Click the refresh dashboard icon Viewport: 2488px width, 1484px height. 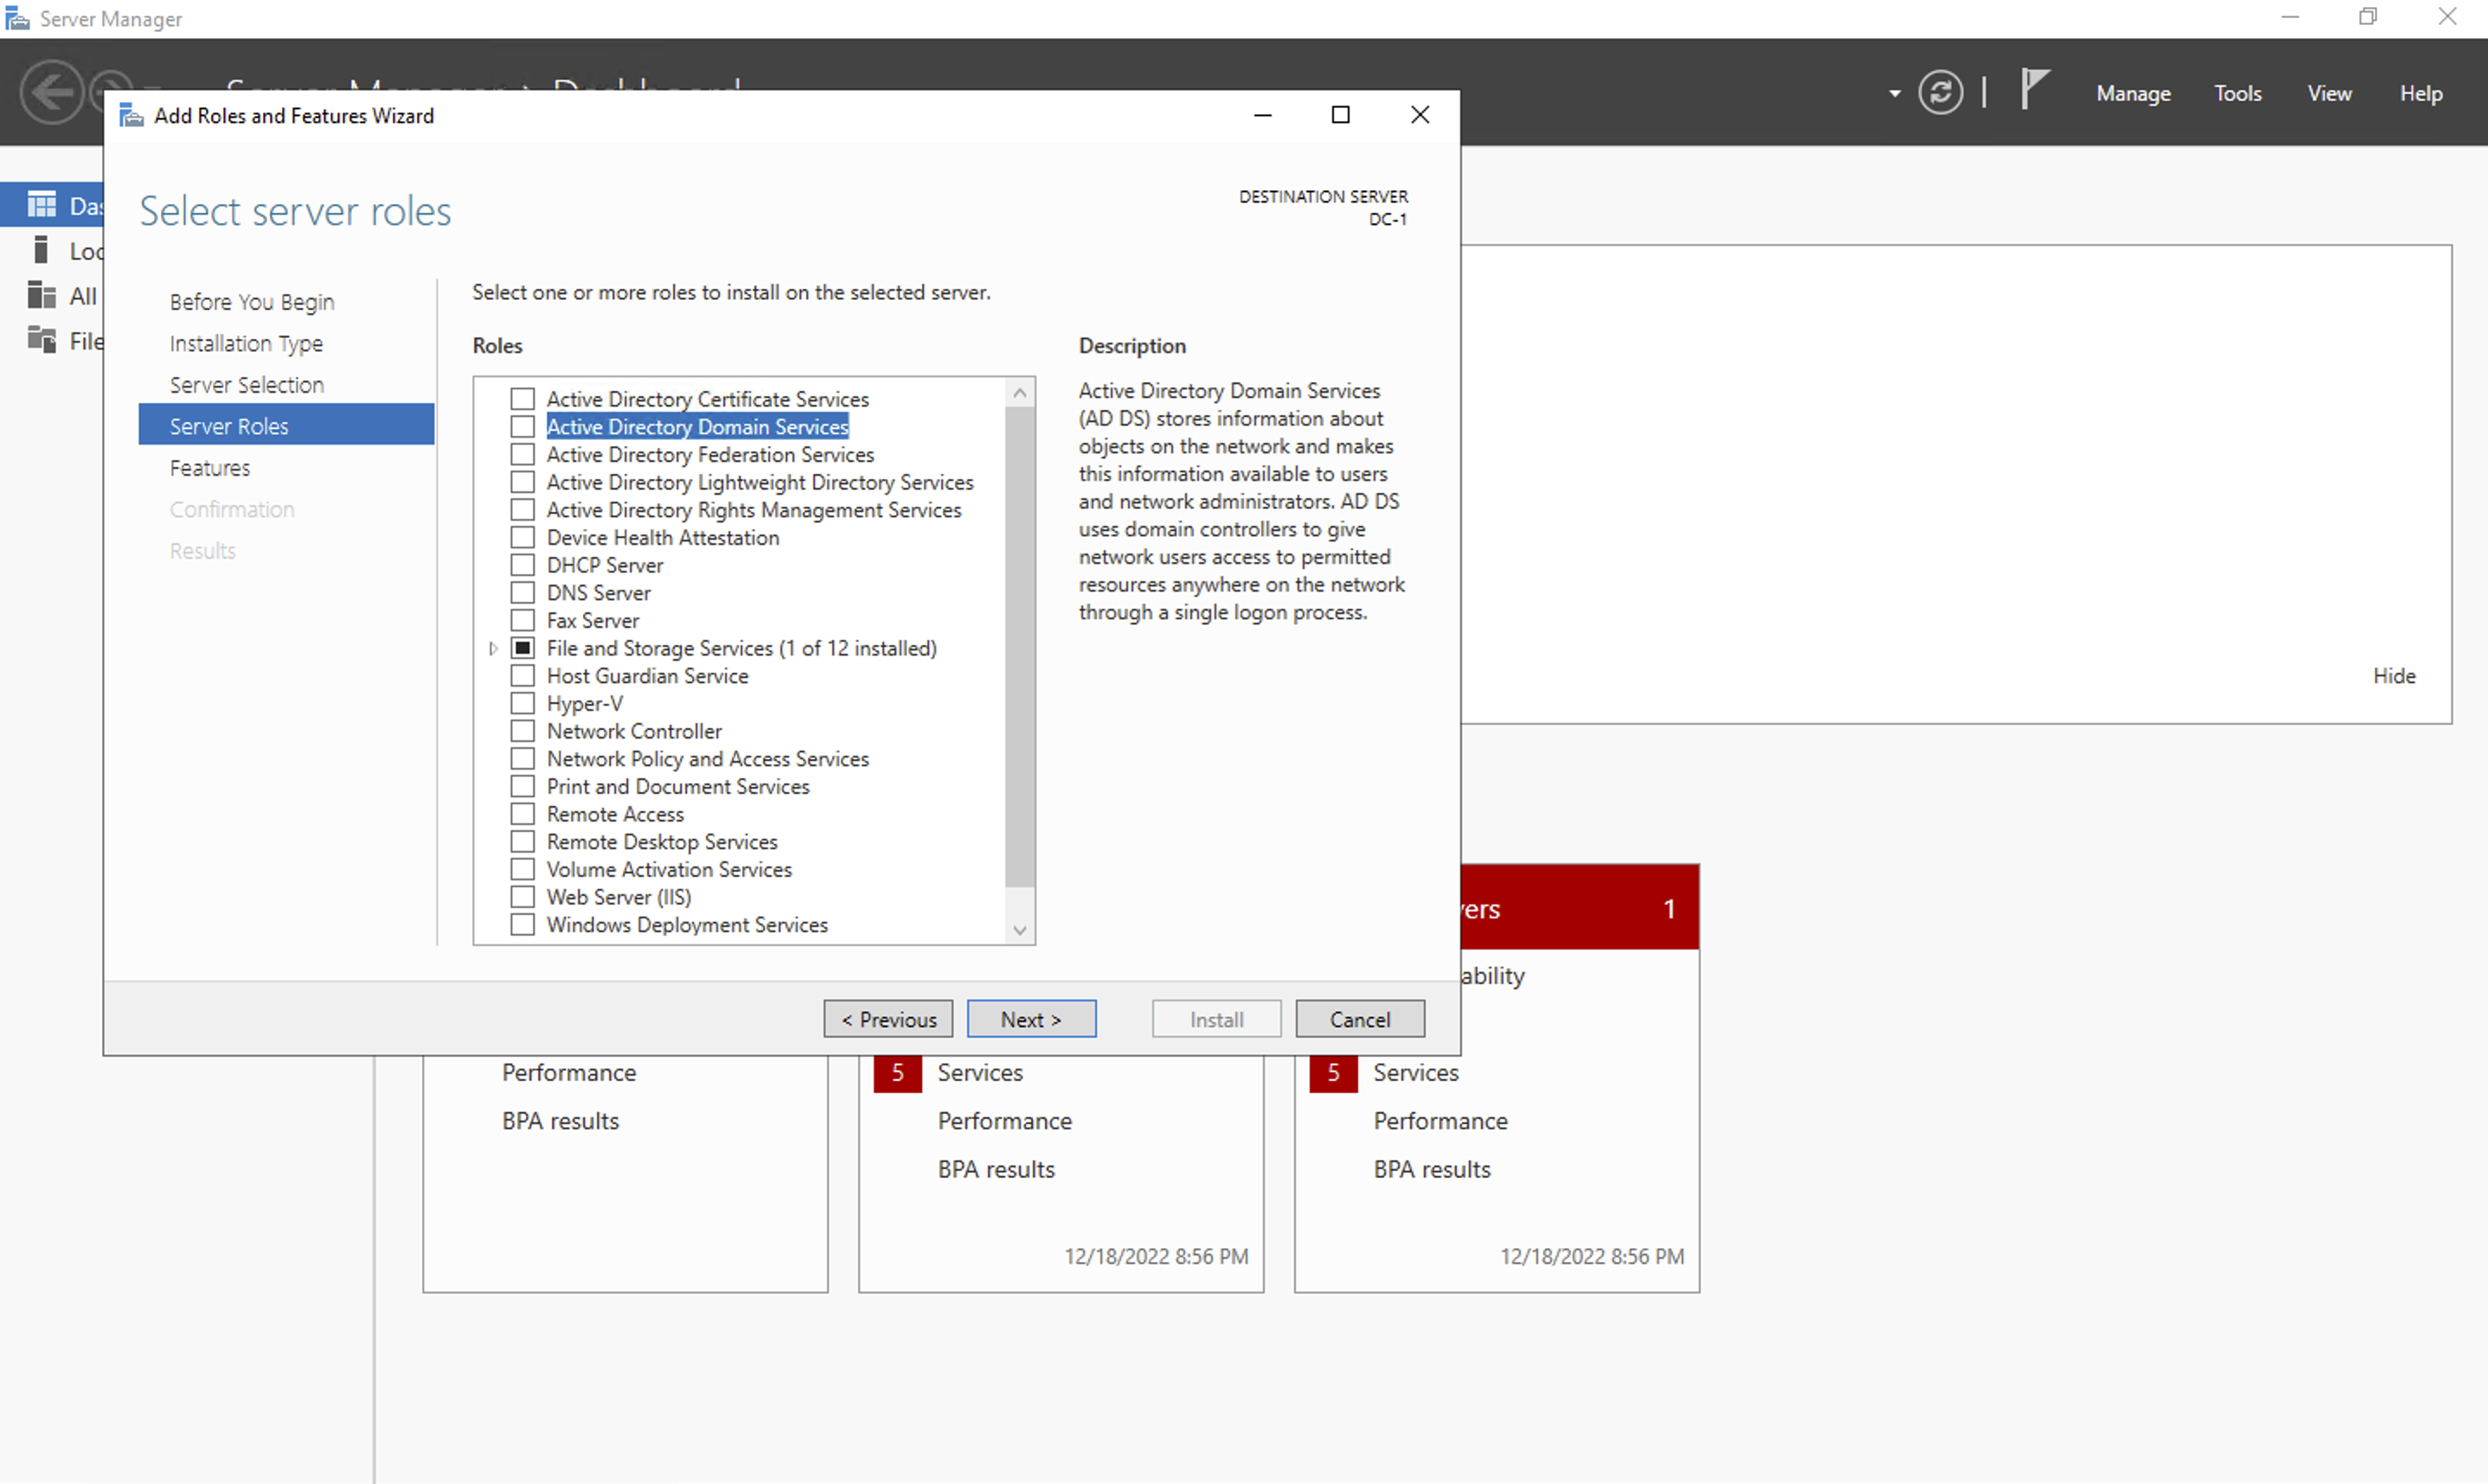pos(1940,93)
